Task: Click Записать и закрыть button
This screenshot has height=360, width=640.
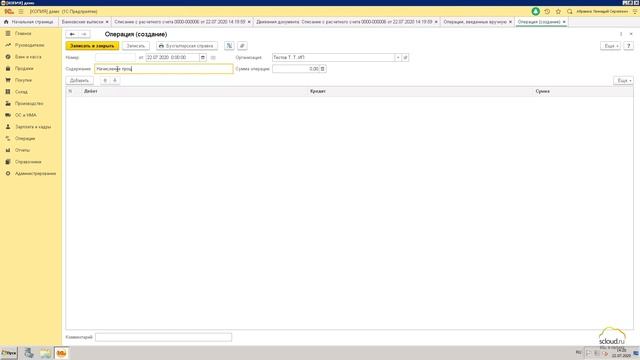Action: pyautogui.click(x=92, y=46)
